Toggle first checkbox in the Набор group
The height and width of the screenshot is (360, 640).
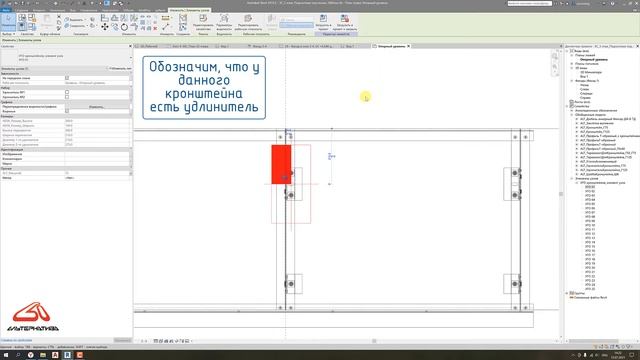point(67,92)
